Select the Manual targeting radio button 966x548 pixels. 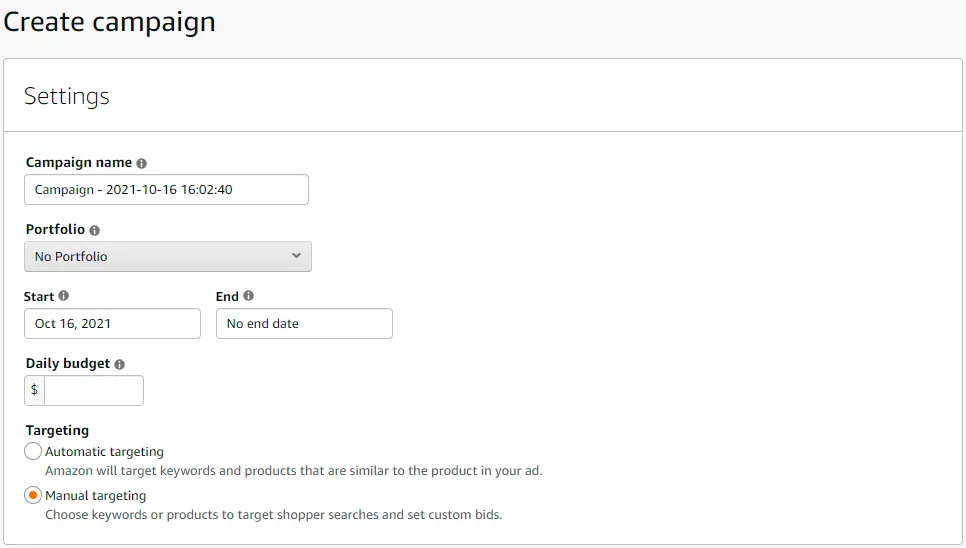coord(33,495)
